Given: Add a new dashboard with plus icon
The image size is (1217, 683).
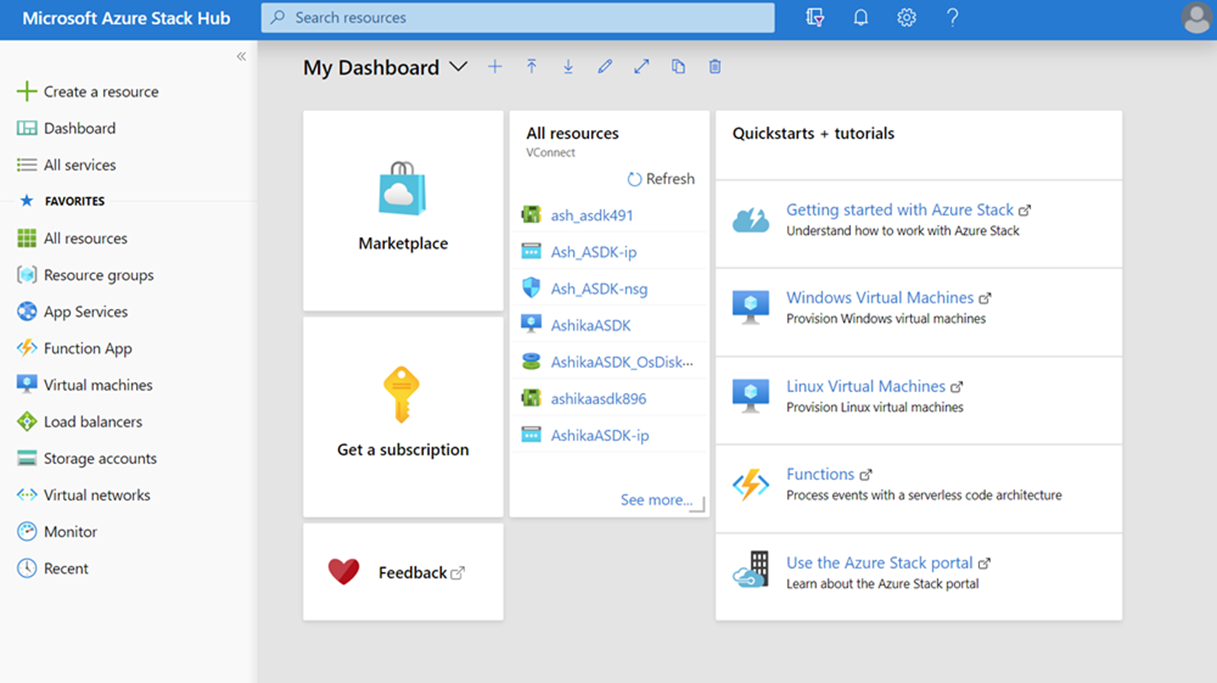Looking at the screenshot, I should (495, 67).
